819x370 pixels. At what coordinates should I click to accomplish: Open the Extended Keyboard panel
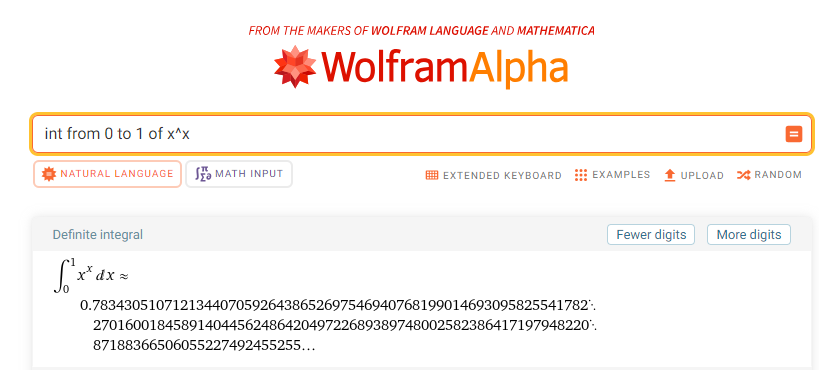[x=494, y=175]
